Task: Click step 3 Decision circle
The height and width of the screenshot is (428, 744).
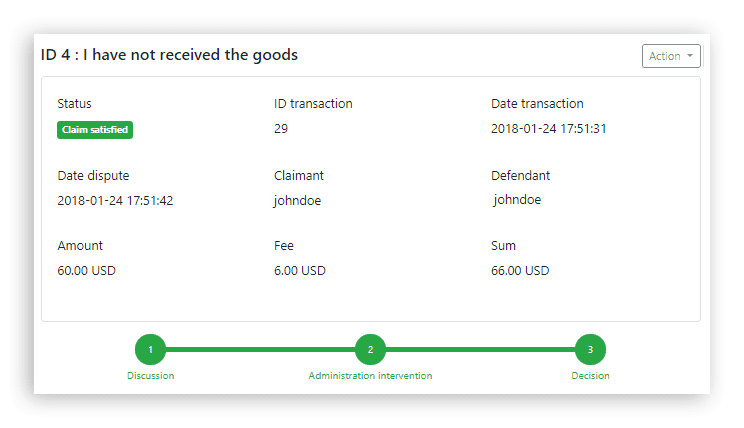Action: (590, 349)
